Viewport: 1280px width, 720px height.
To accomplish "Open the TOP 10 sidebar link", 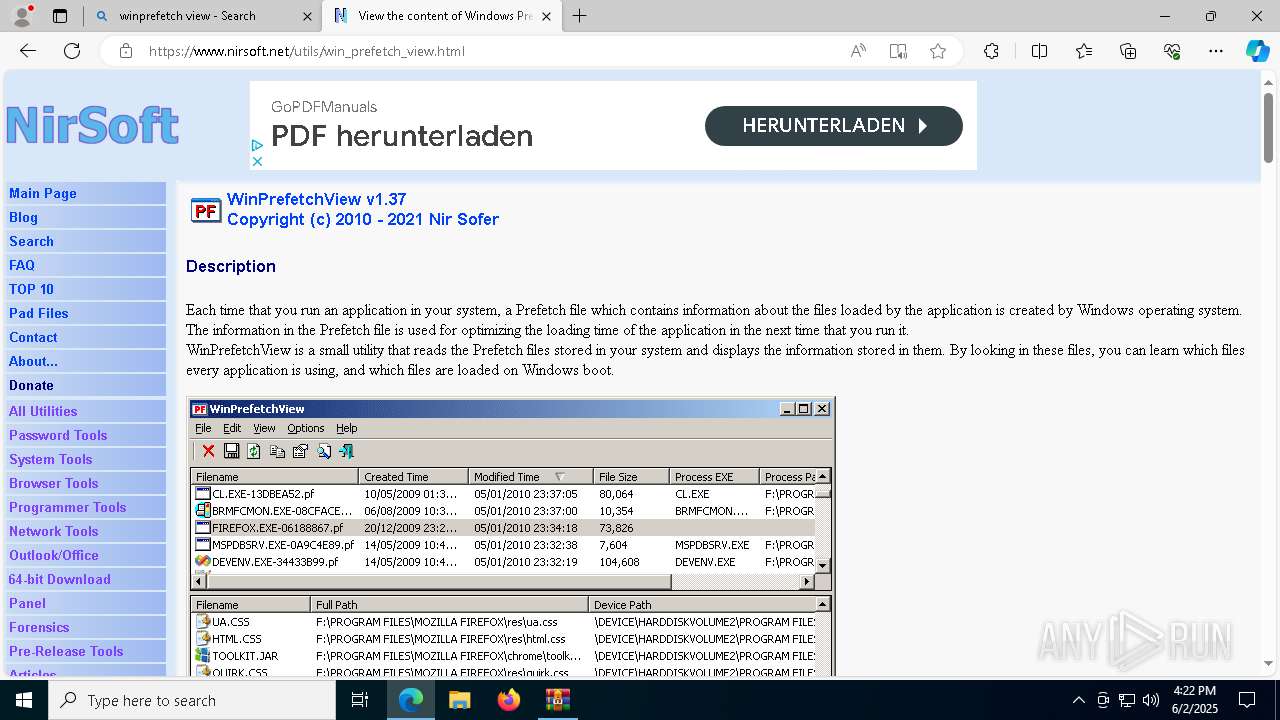I will point(31,289).
